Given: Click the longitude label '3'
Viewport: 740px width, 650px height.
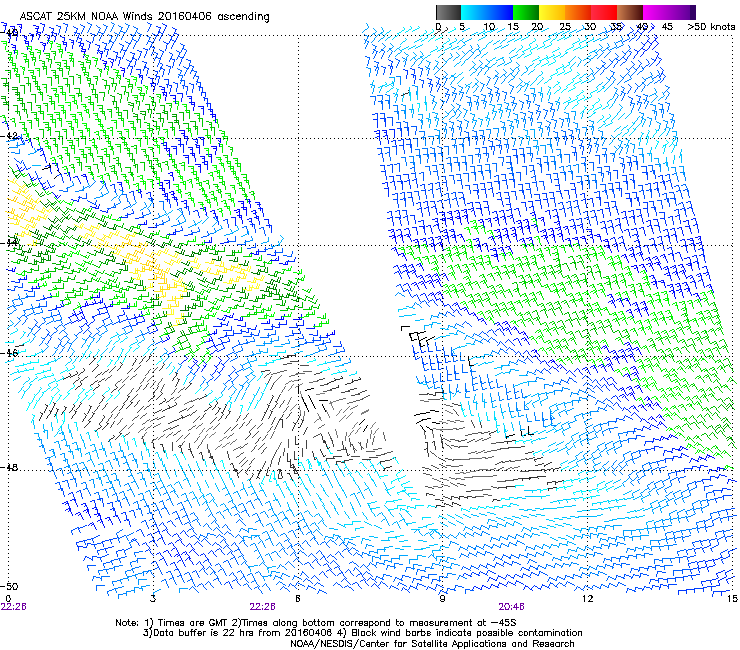Looking at the screenshot, I should click(x=153, y=598).
